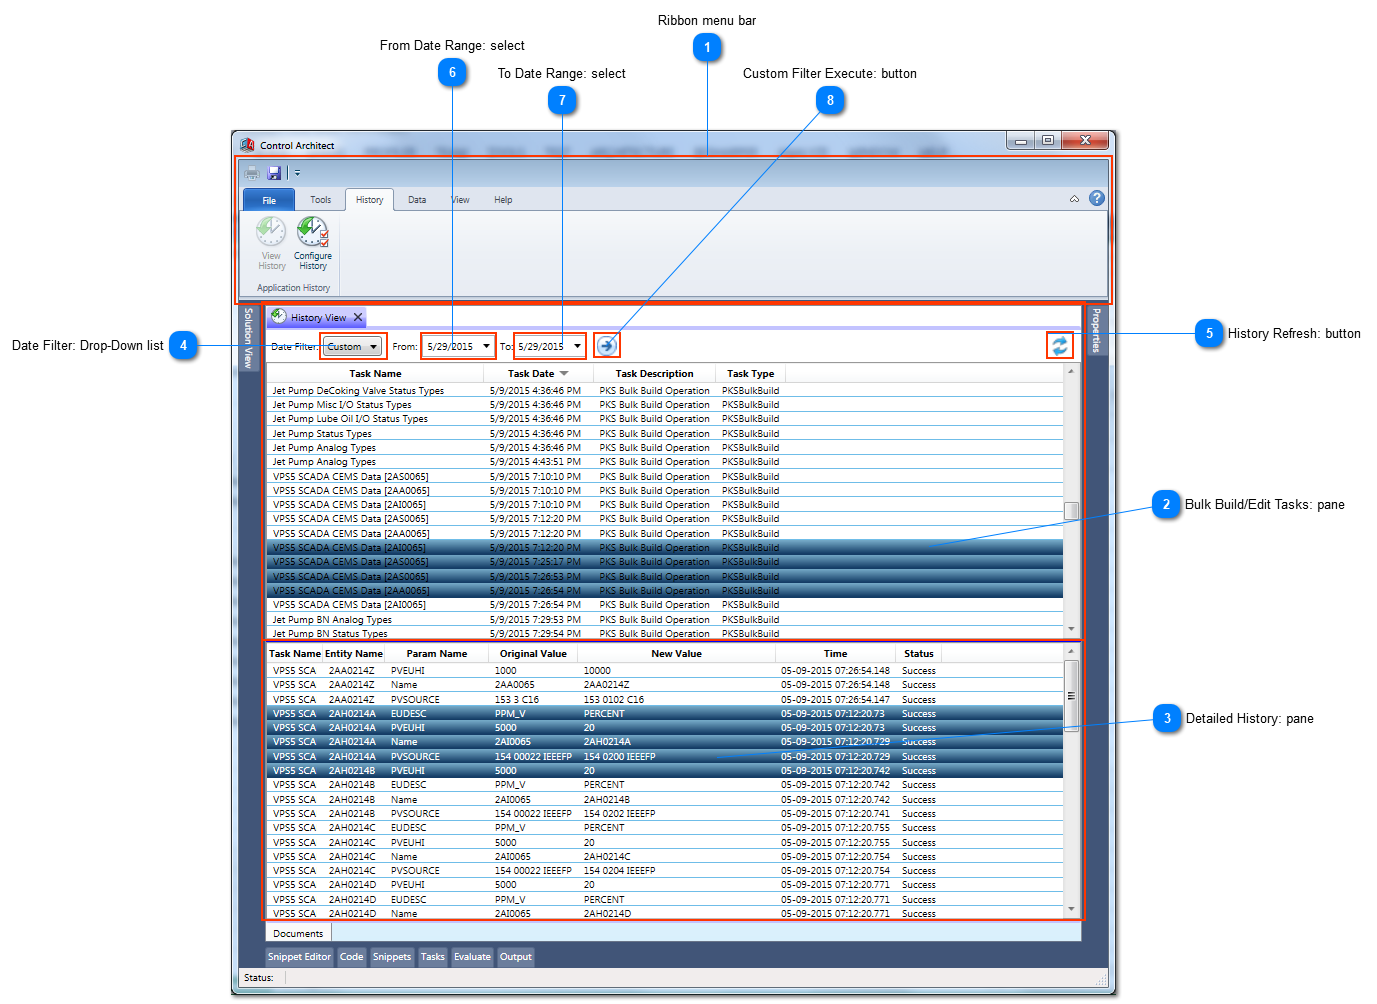This screenshot has height=1004, width=1377.
Task: Click the Control Architect app icon in title bar
Action: coord(247,145)
